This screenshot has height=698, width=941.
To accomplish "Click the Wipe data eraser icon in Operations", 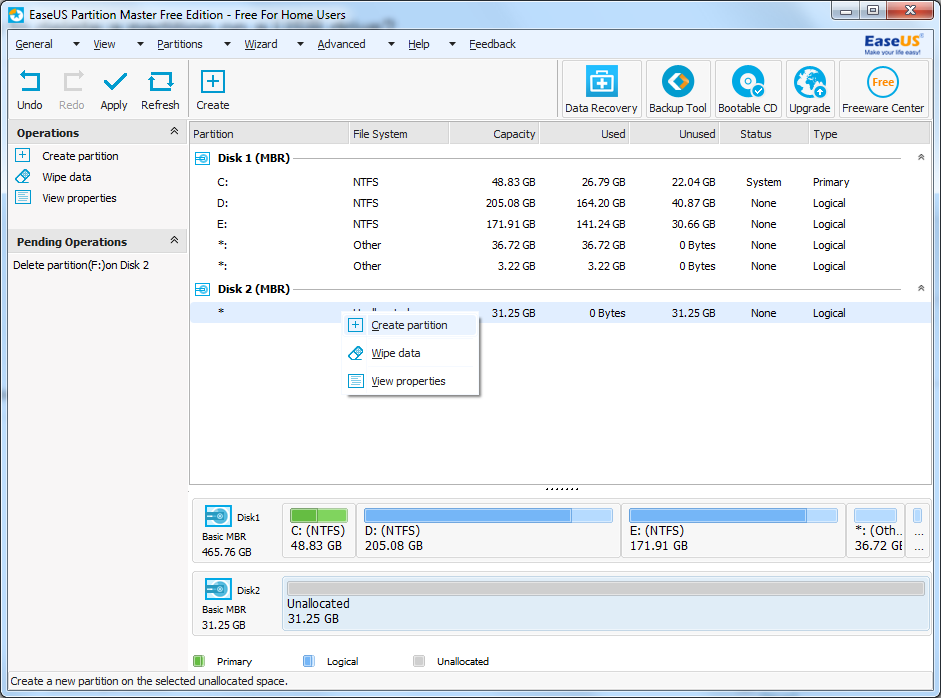I will pyautogui.click(x=23, y=176).
